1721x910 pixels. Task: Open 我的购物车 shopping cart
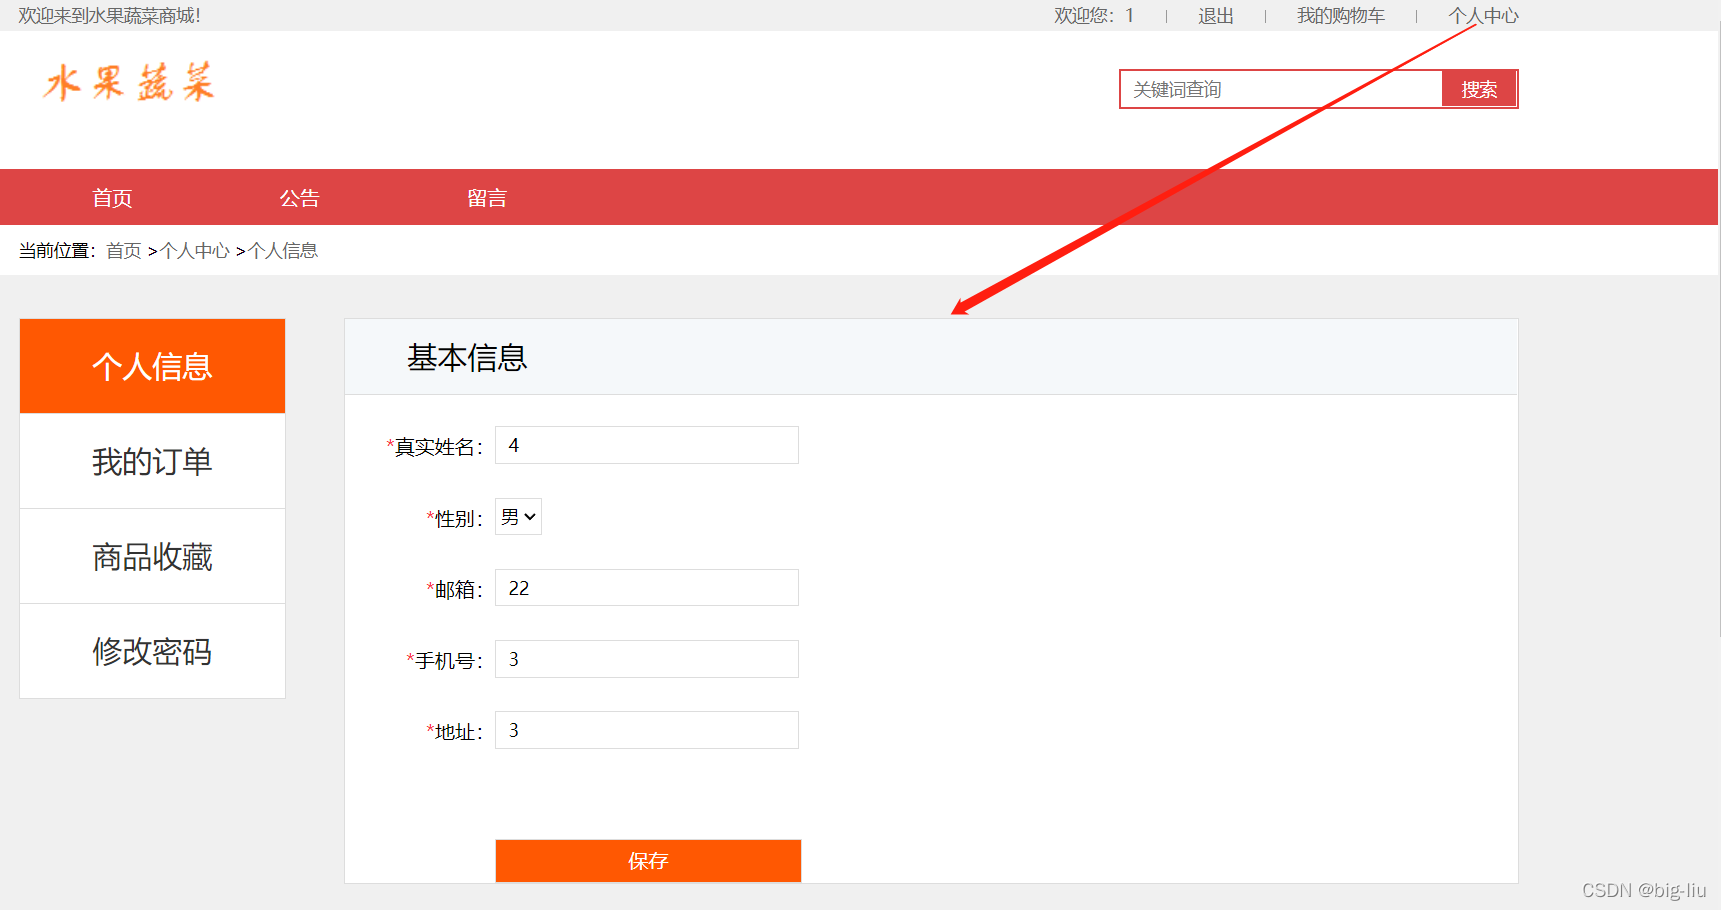pyautogui.click(x=1341, y=16)
